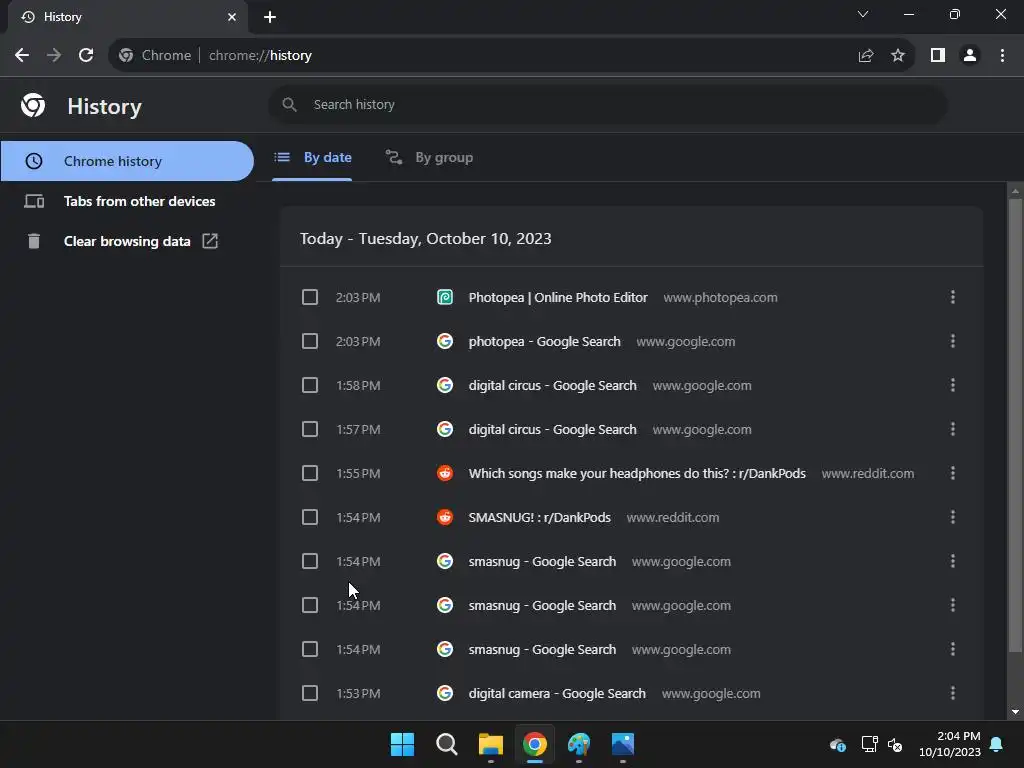The height and width of the screenshot is (768, 1024).
Task: Check the Photopea Online Photo Editor entry
Action: [x=310, y=298]
